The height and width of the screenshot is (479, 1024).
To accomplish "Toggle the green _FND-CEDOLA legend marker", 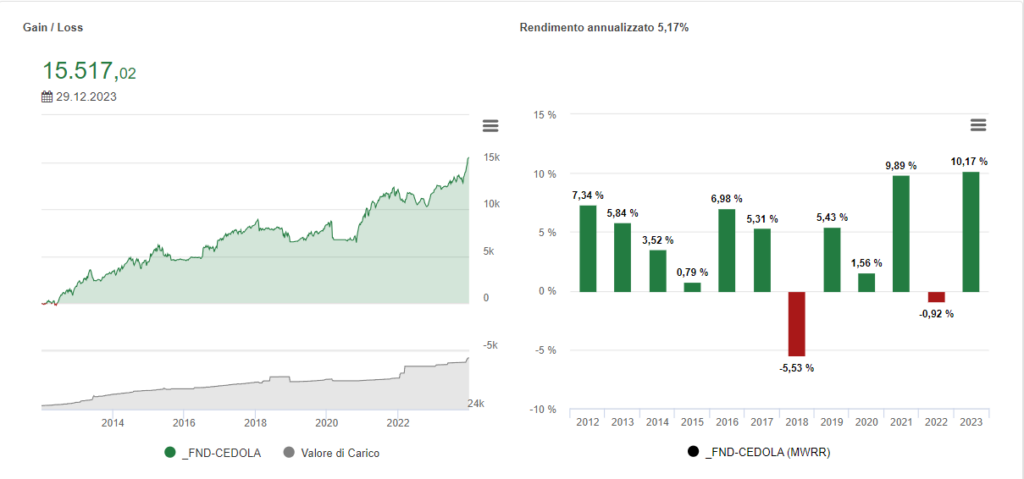I will pyautogui.click(x=170, y=453).
